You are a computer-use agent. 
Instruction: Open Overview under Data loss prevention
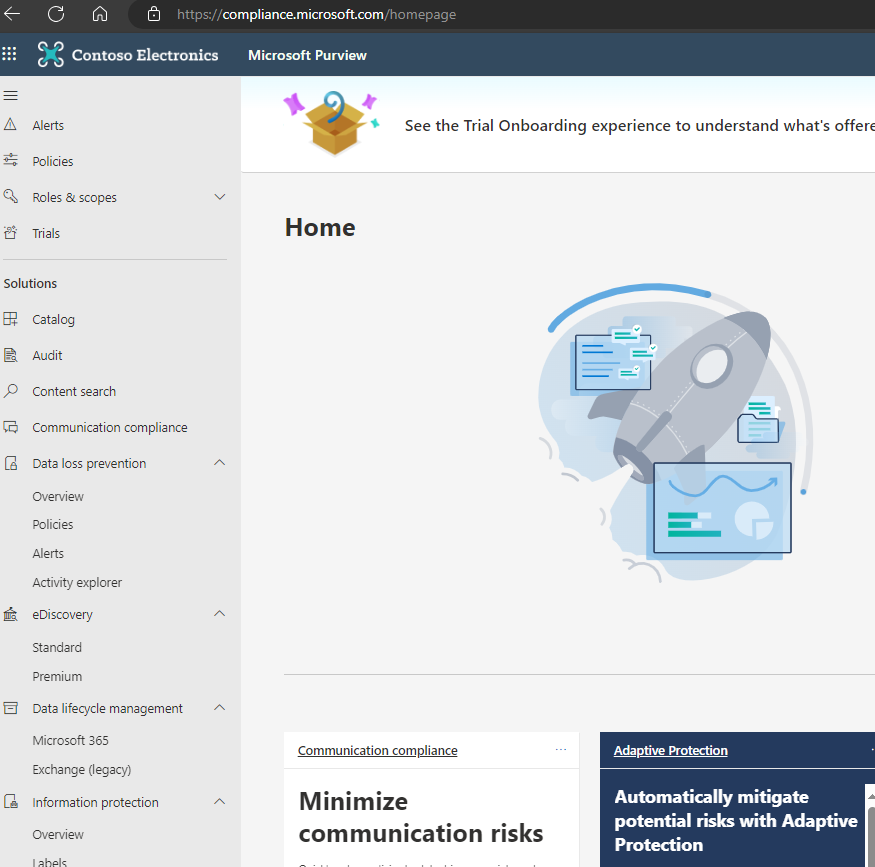[58, 497]
